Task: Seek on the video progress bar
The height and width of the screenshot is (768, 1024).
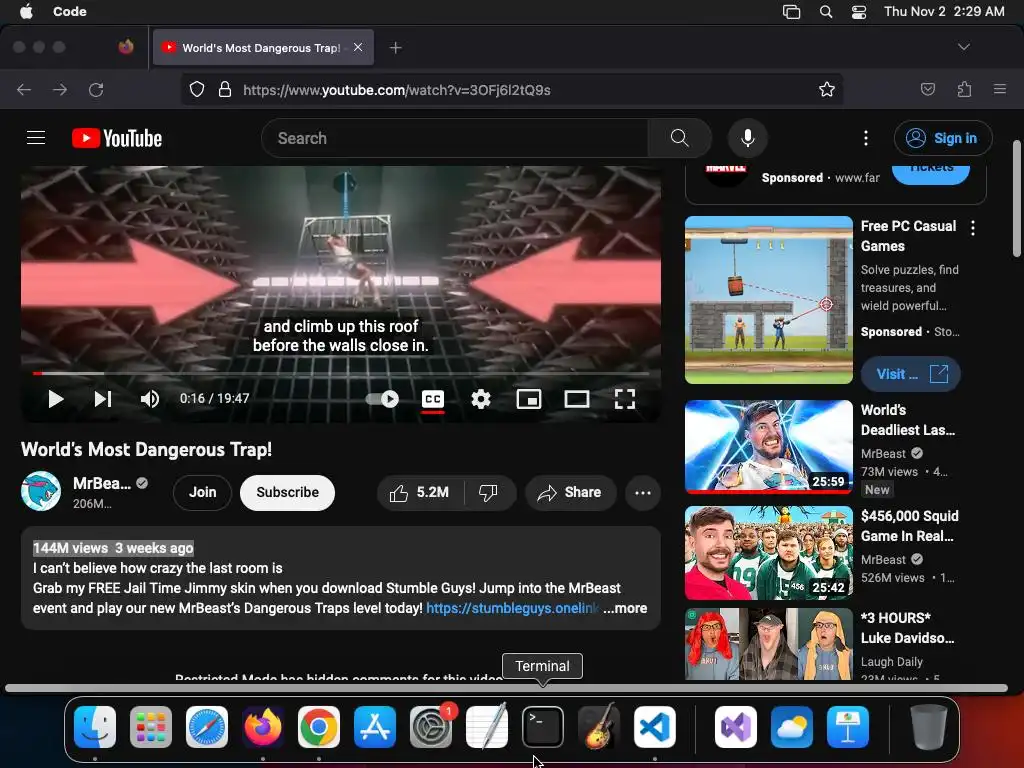Action: (341, 374)
